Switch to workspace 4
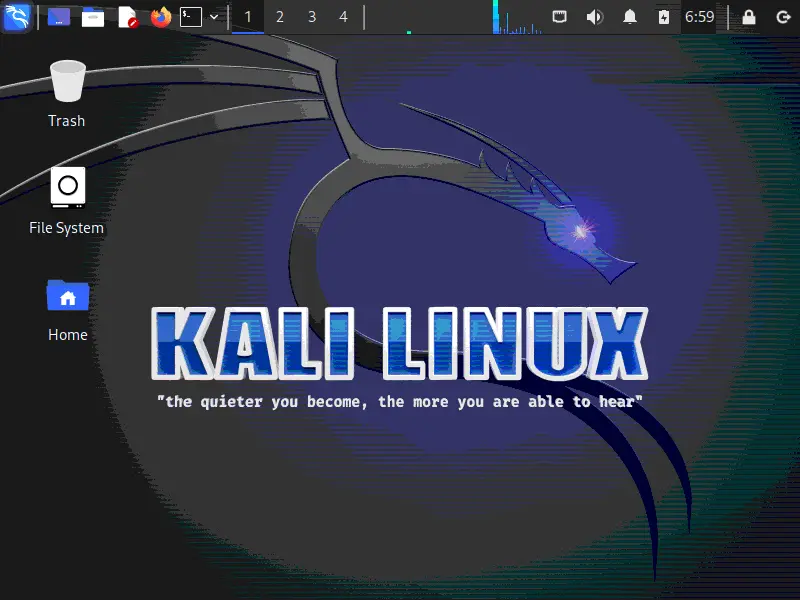800x600 pixels. 343,17
